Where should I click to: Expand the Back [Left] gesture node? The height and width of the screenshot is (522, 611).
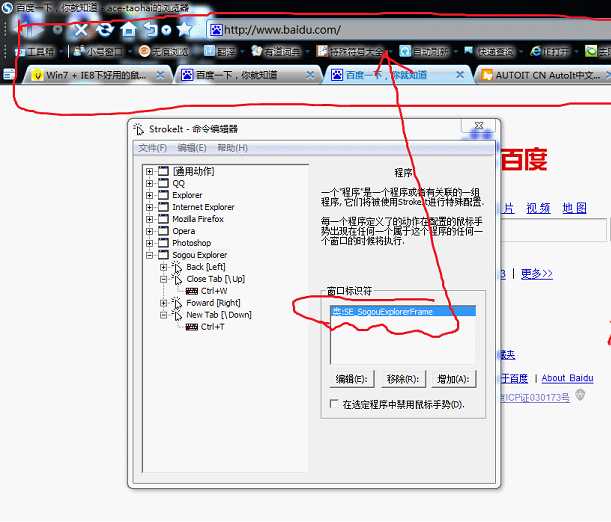pos(164,267)
